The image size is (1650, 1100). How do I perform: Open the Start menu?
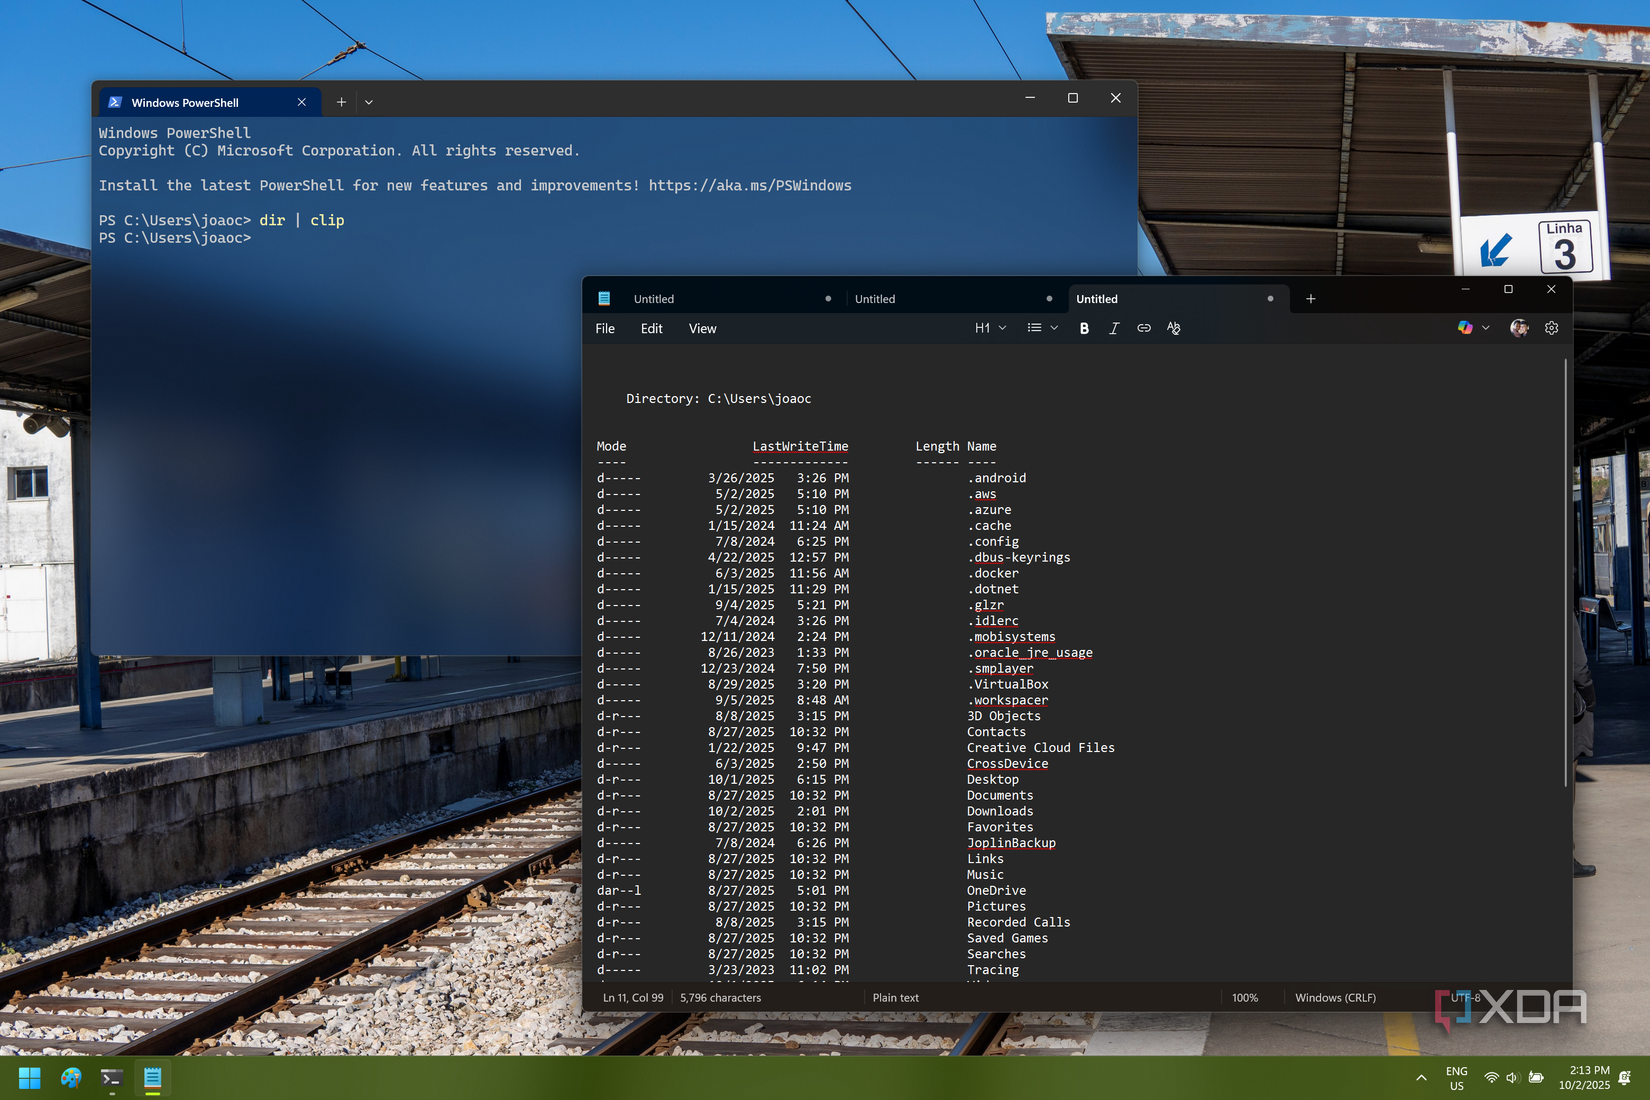(x=29, y=1078)
